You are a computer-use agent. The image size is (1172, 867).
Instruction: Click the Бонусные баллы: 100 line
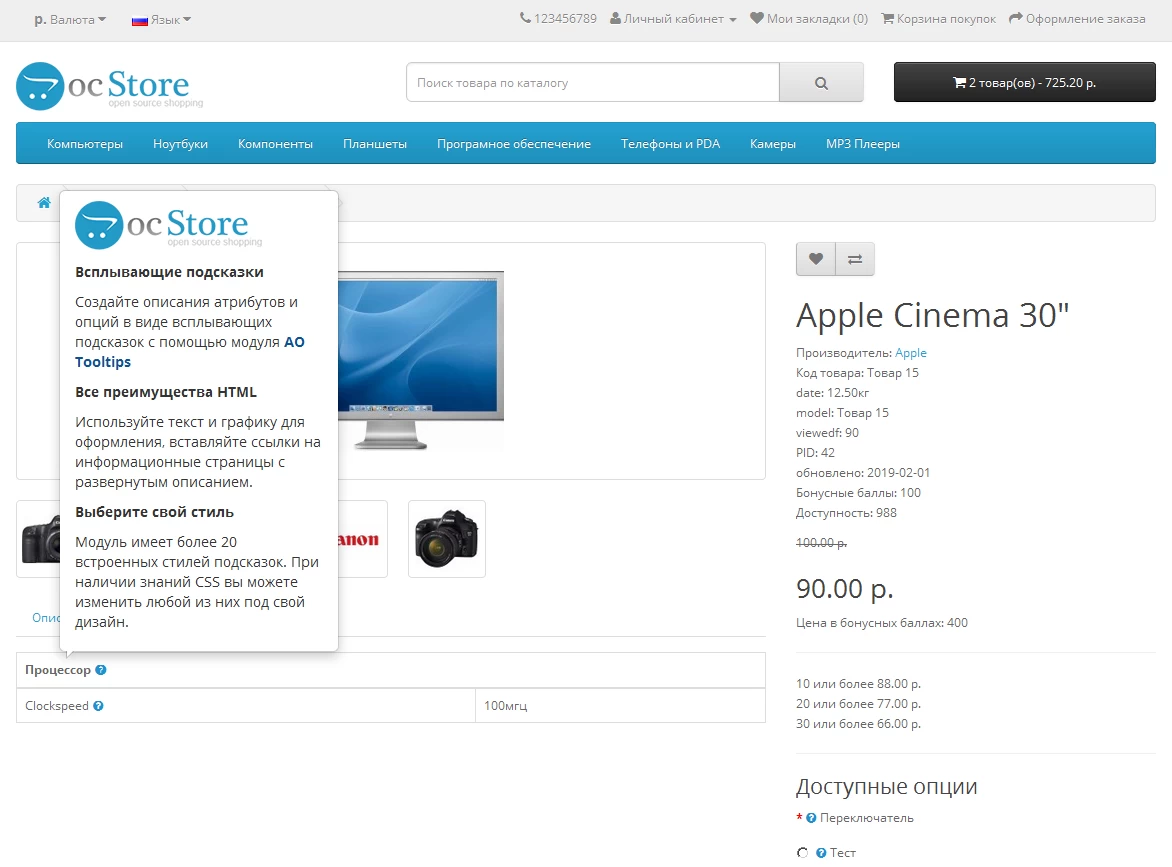(858, 493)
